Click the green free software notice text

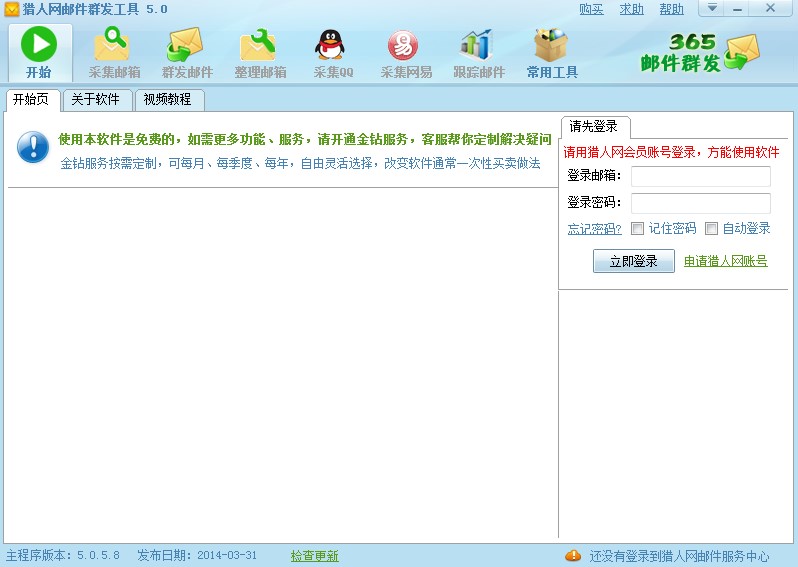tap(305, 139)
